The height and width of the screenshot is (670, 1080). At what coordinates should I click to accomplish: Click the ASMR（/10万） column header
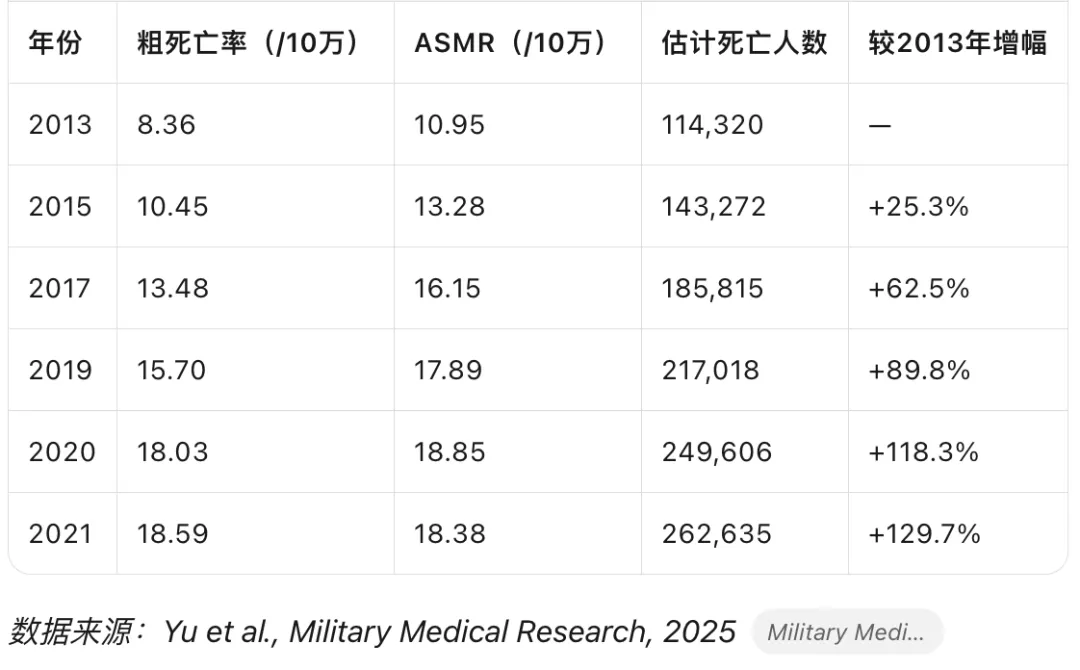coord(511,44)
